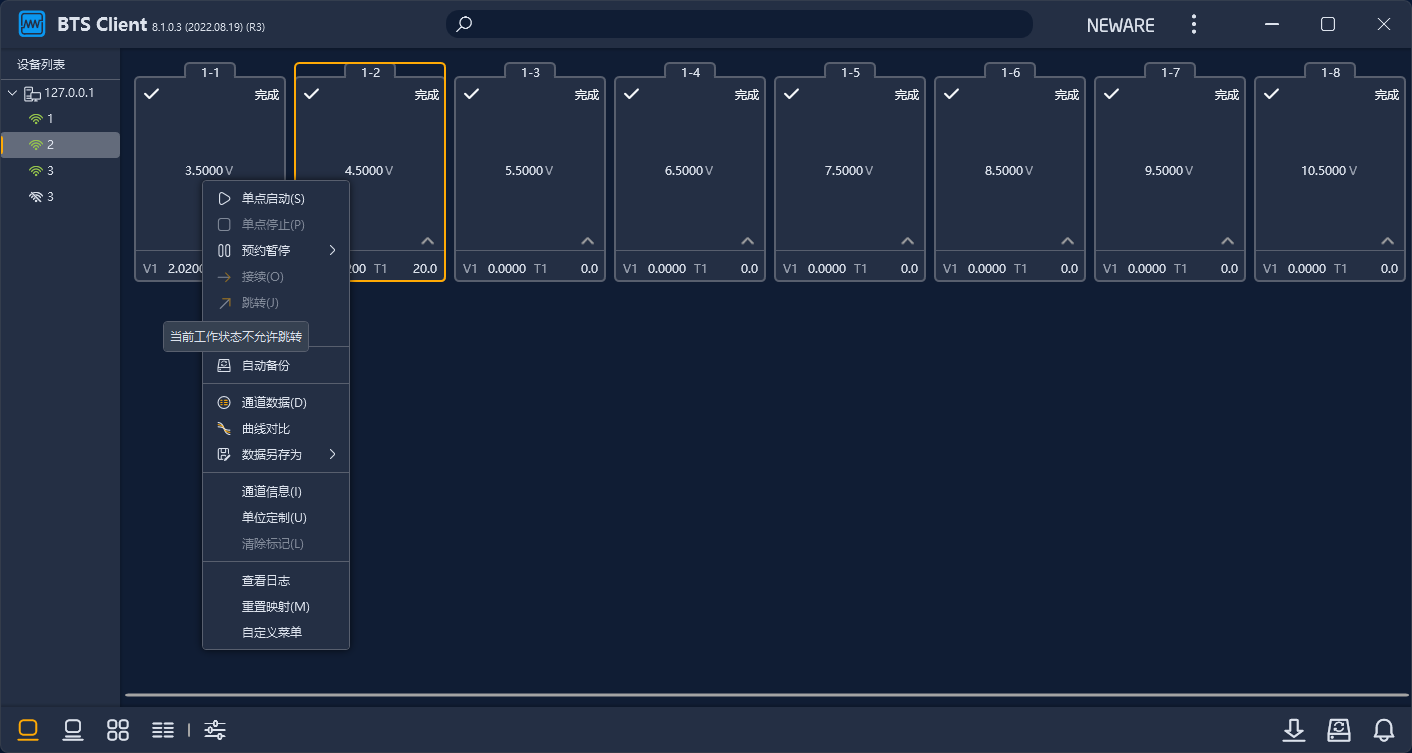Choose 单点启动(S) in the context menu

pos(273,199)
